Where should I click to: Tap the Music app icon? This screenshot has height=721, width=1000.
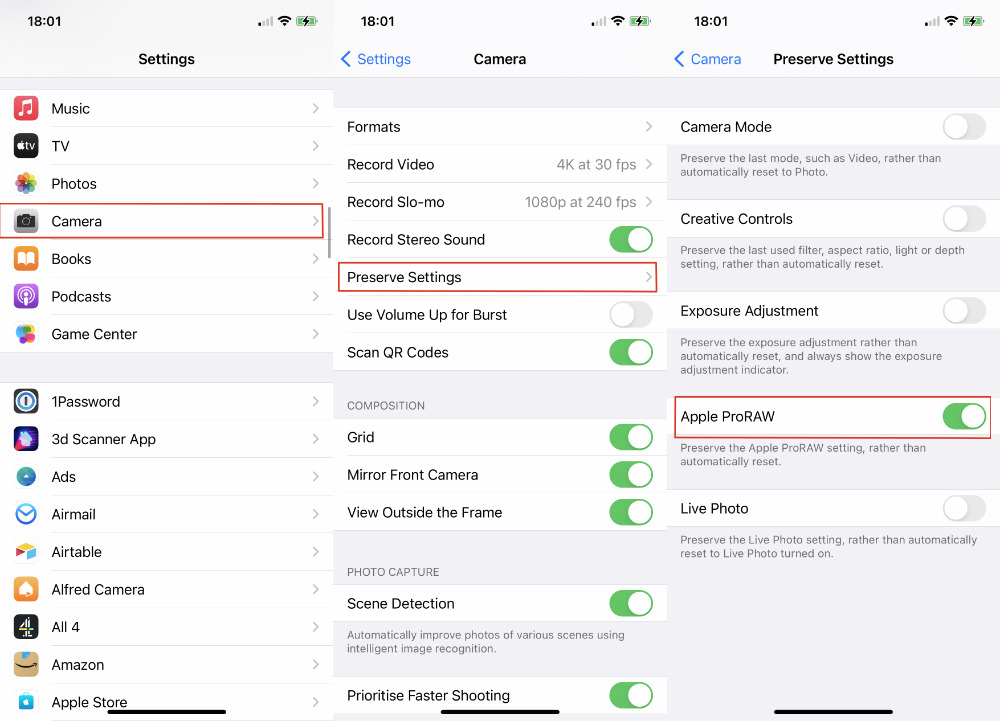tap(26, 108)
